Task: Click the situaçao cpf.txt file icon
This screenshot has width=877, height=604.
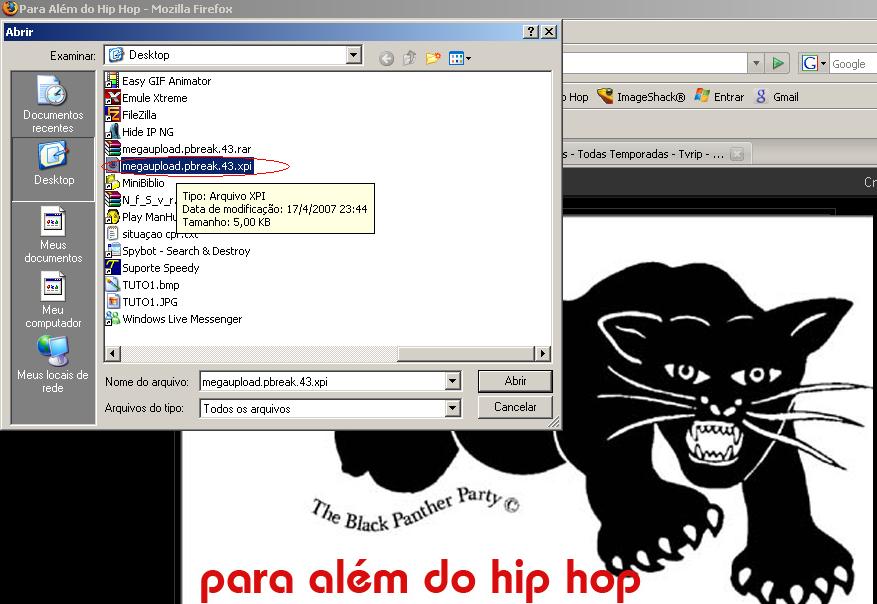Action: tap(112, 234)
